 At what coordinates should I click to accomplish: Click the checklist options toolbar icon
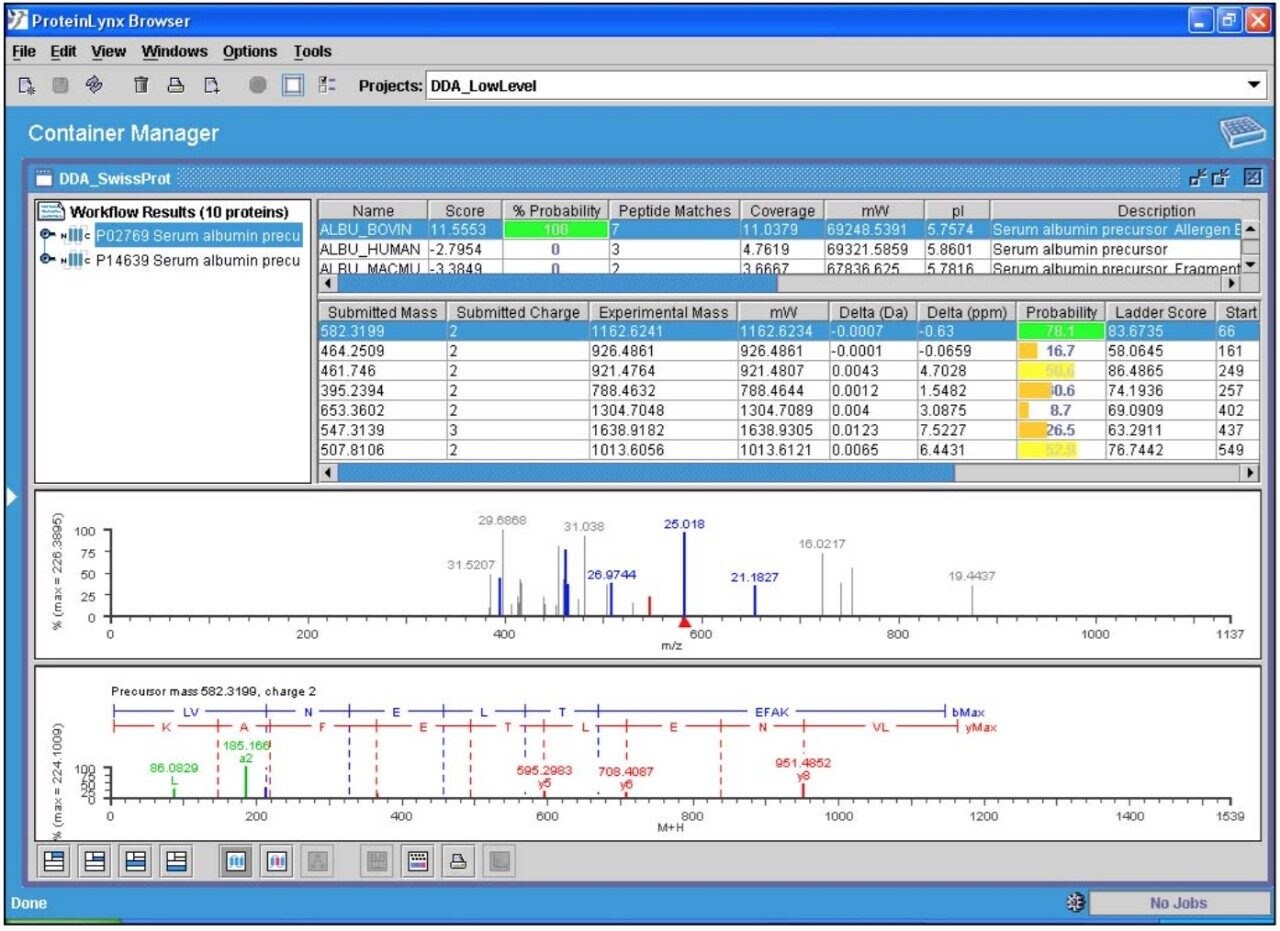coord(326,86)
